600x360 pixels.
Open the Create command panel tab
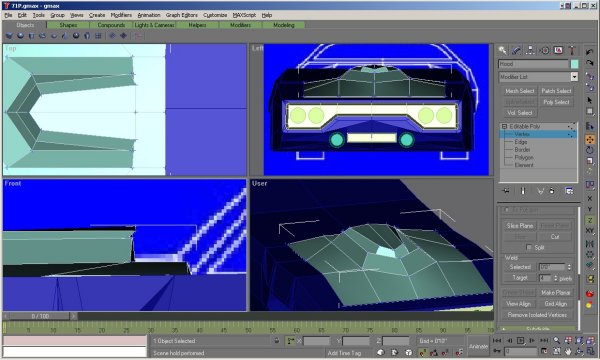[502, 50]
